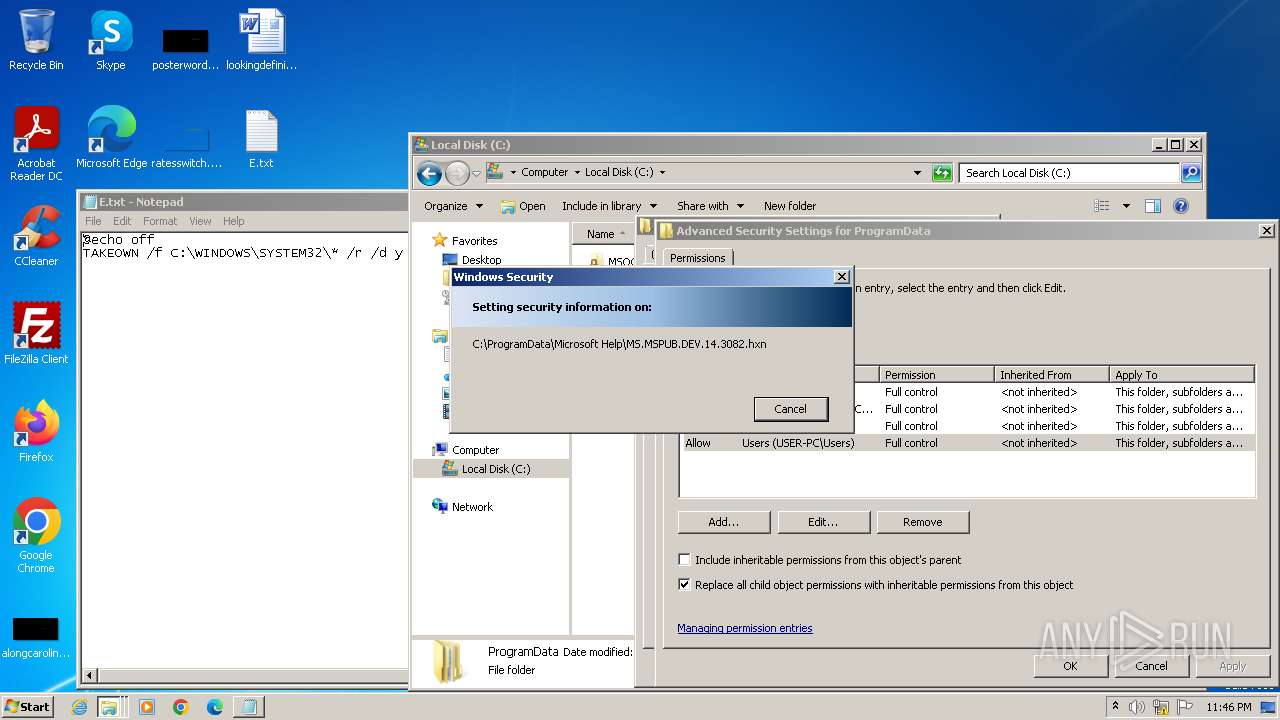Click the Apply To column header
This screenshot has width=1280, height=720.
point(1182,375)
